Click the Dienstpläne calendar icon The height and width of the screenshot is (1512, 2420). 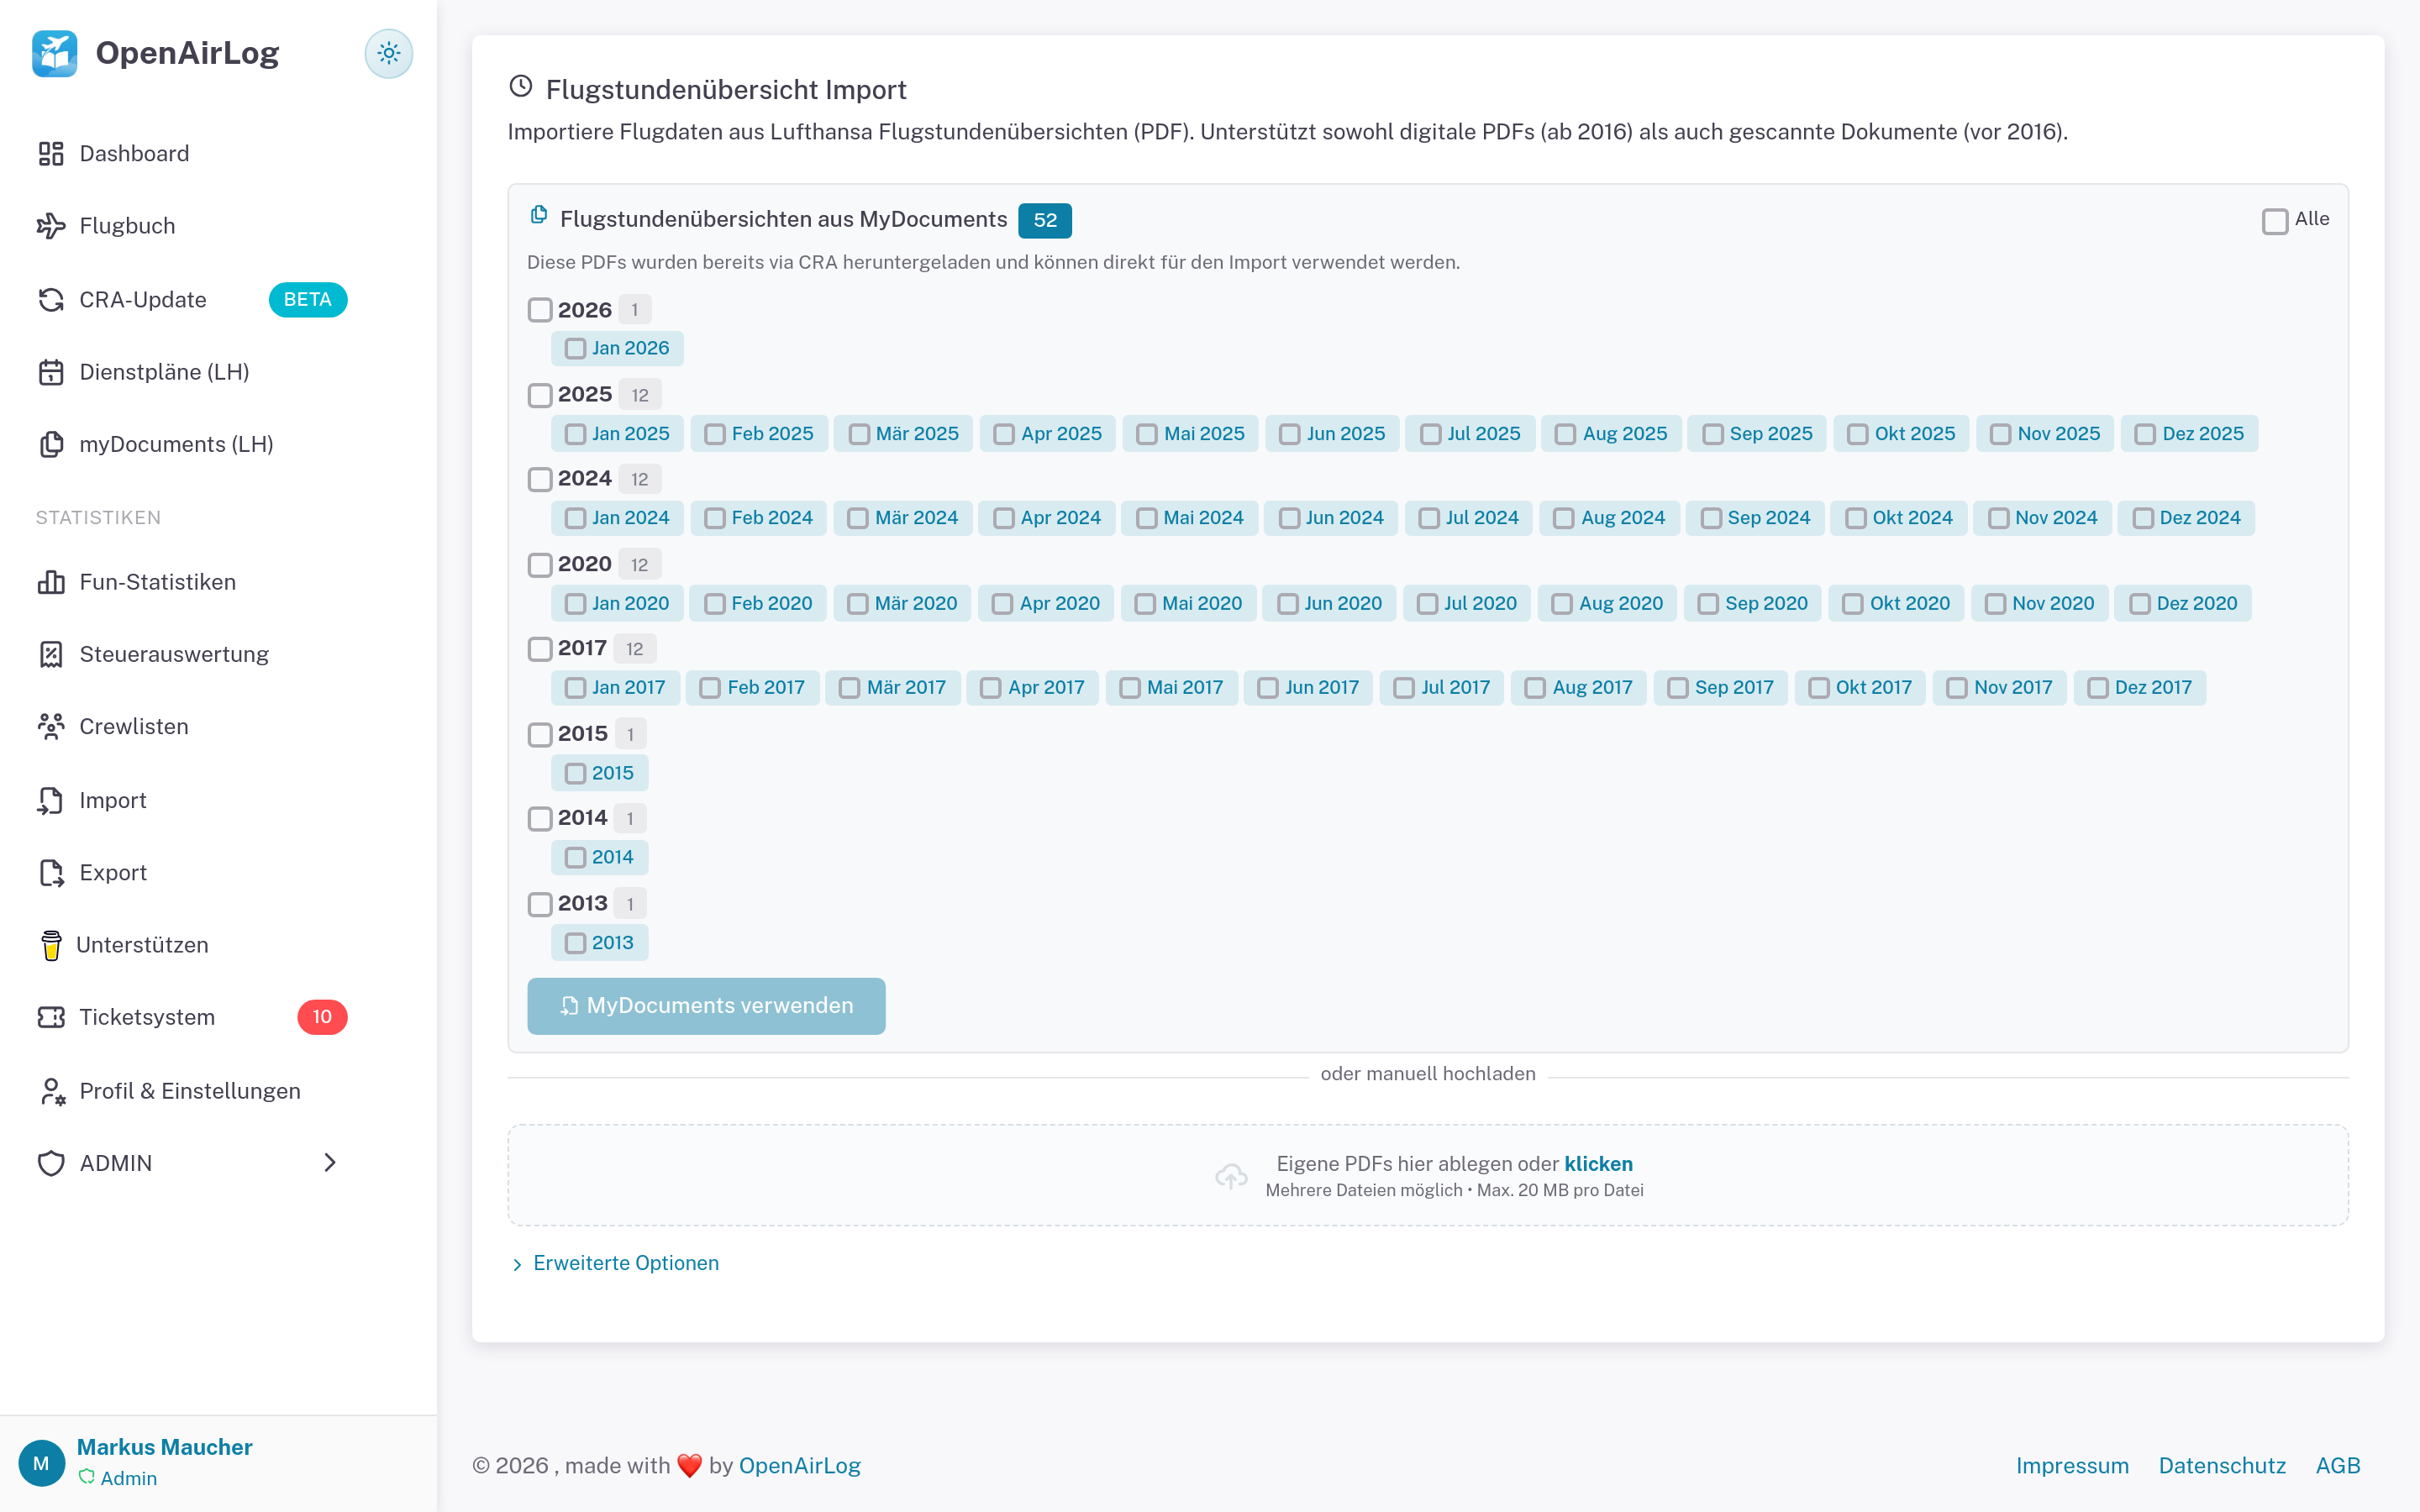tap(51, 372)
